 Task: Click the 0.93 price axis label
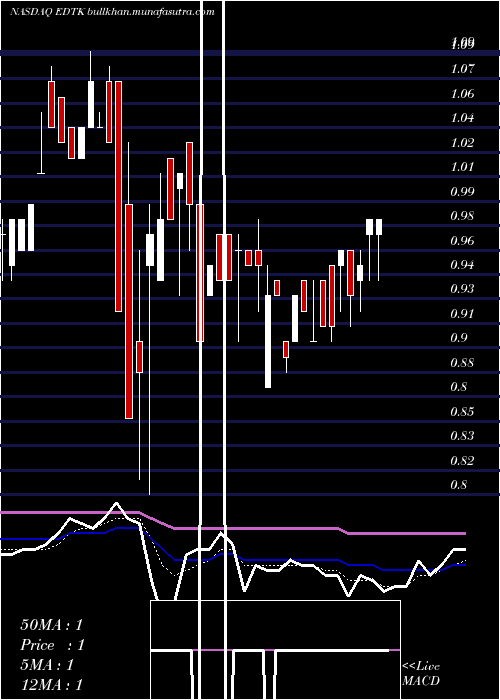pos(462,288)
